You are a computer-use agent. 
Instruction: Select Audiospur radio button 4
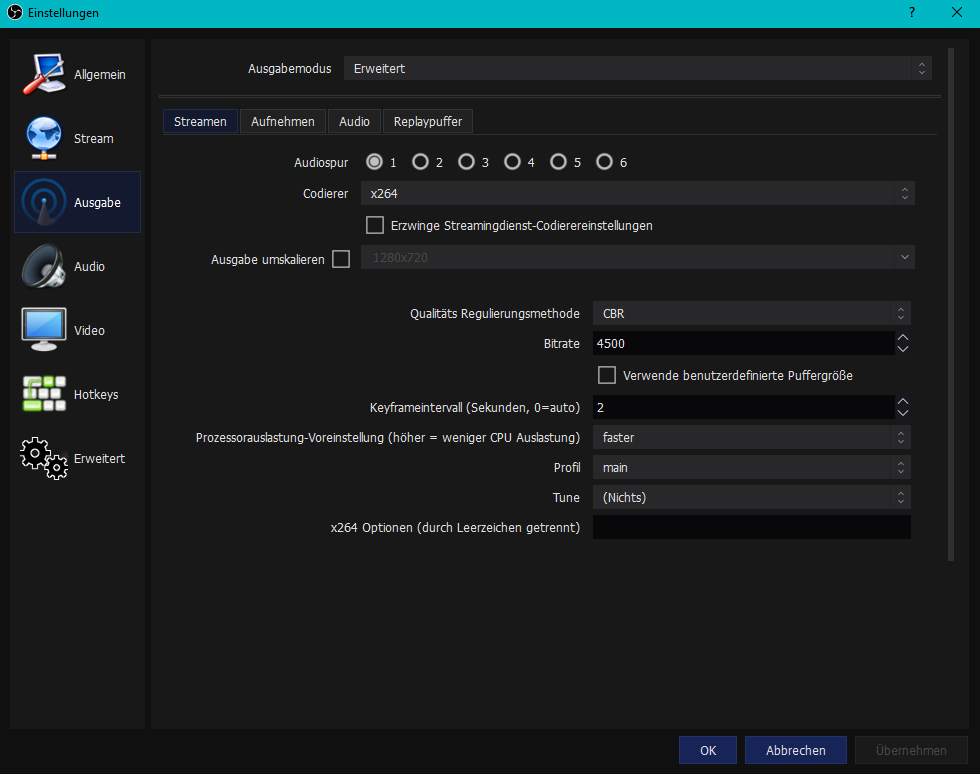click(x=512, y=162)
